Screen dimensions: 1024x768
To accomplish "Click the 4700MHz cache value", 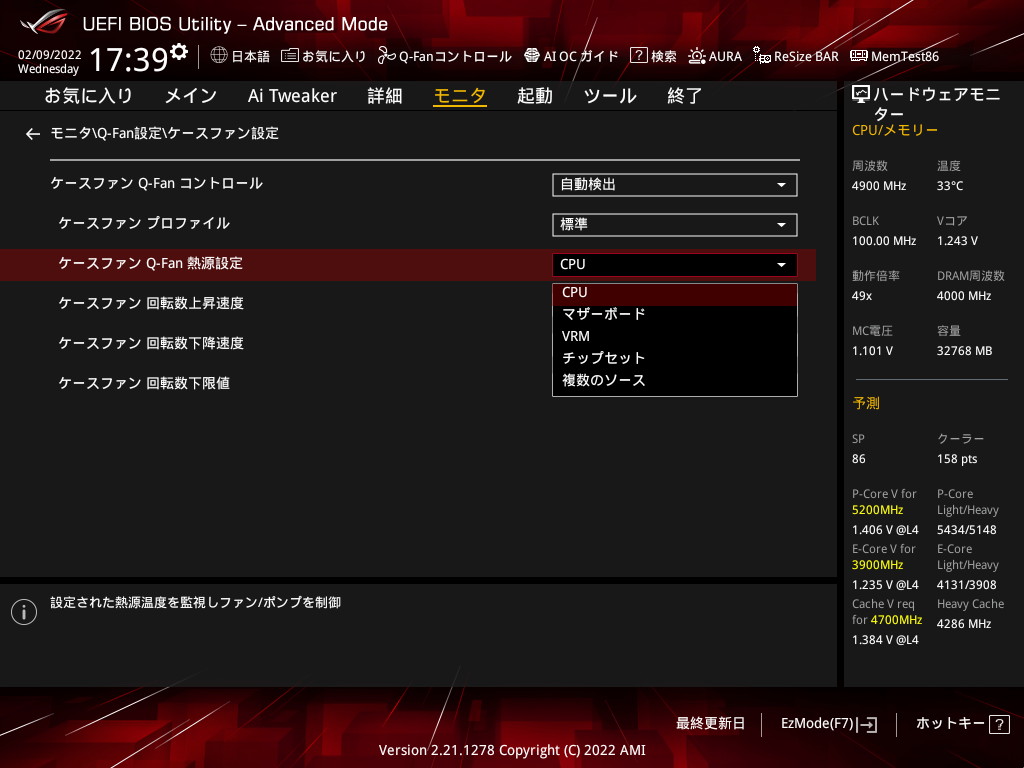I will coord(896,620).
